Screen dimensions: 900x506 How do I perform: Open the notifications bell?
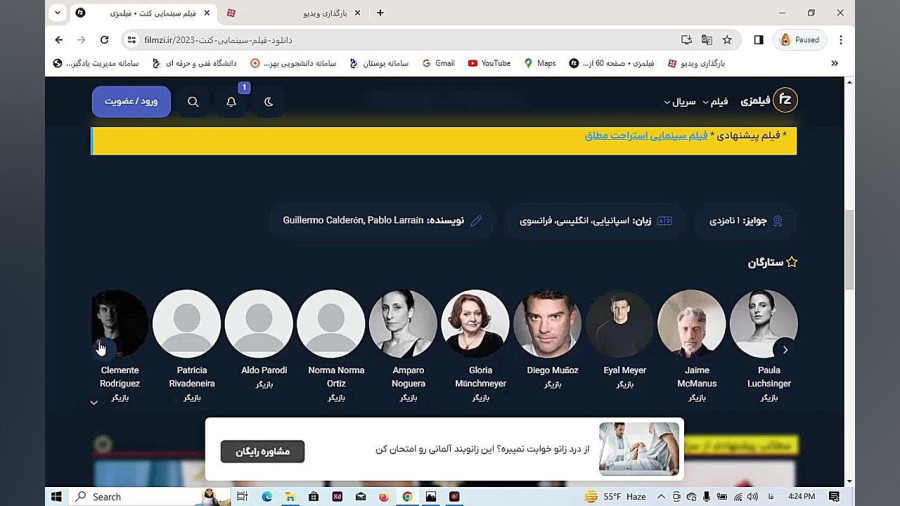point(231,102)
